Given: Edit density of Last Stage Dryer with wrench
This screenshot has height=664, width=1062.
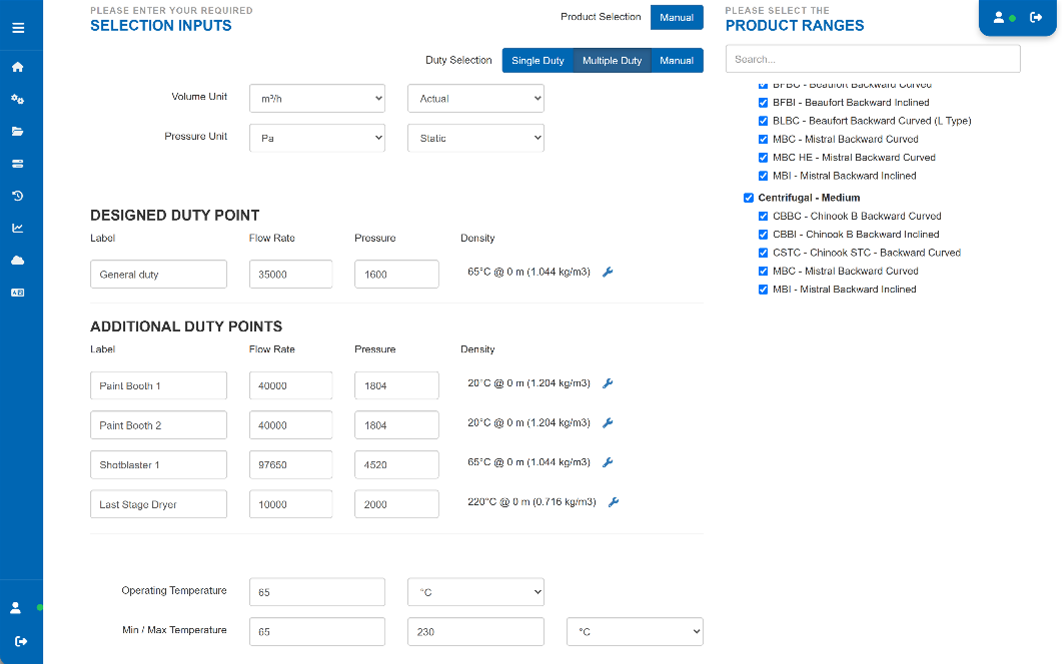Looking at the screenshot, I should (614, 502).
